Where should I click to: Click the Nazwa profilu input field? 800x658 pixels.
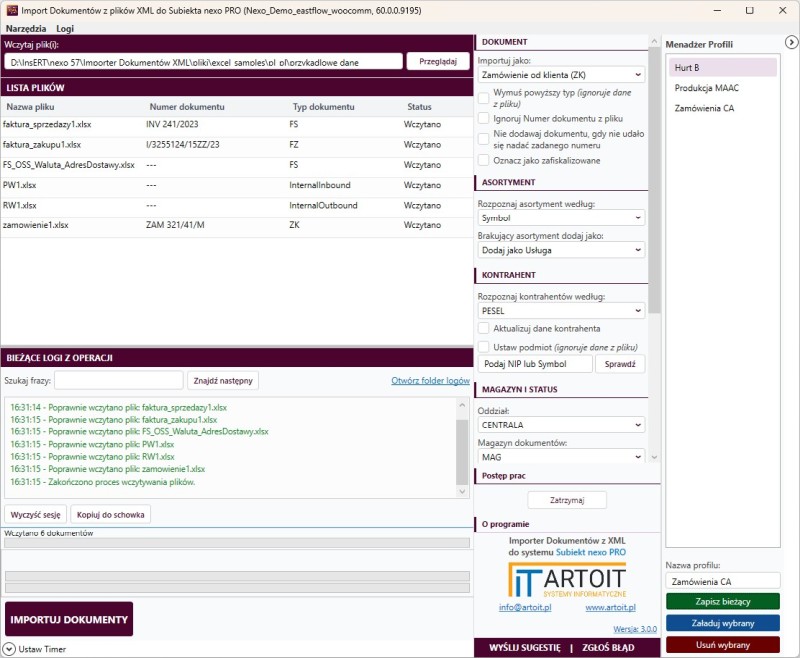tap(722, 581)
